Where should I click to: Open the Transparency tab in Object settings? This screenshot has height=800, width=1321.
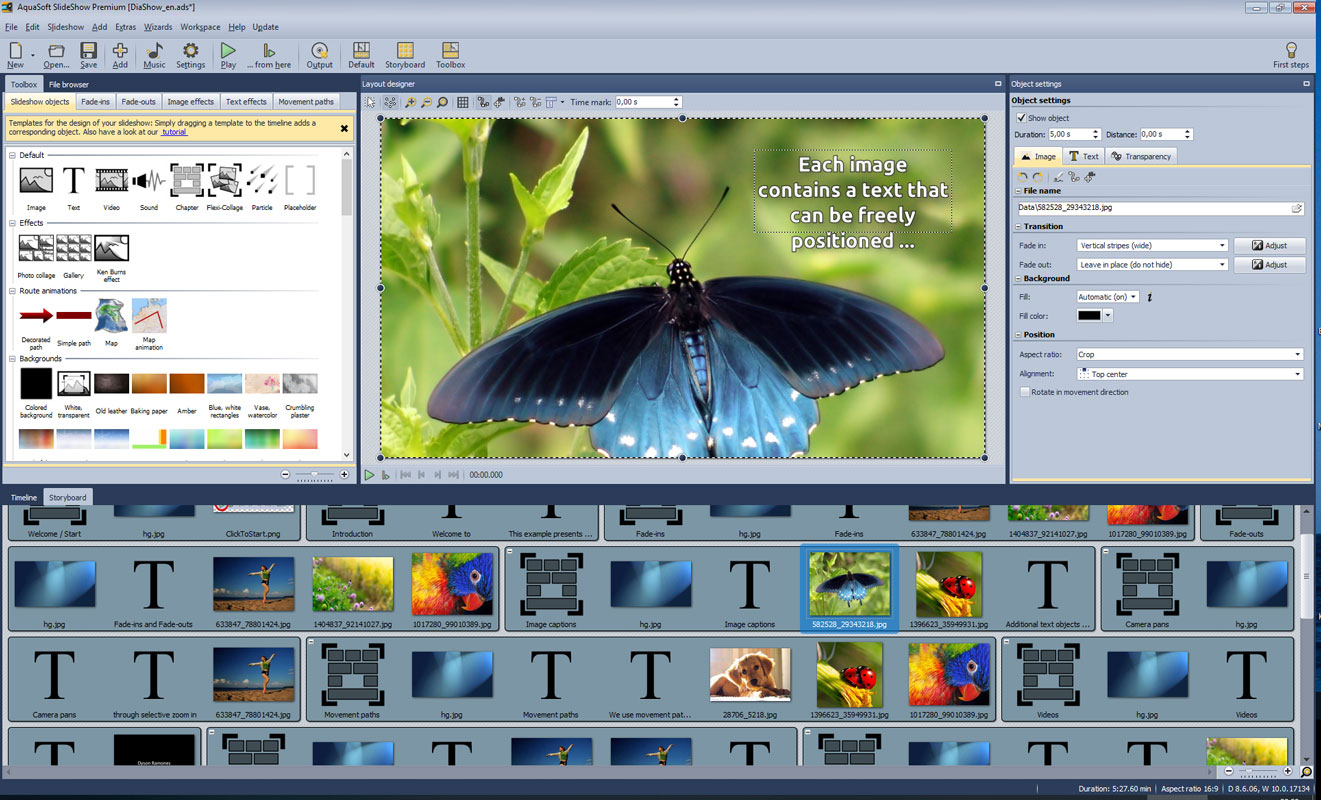point(1140,156)
